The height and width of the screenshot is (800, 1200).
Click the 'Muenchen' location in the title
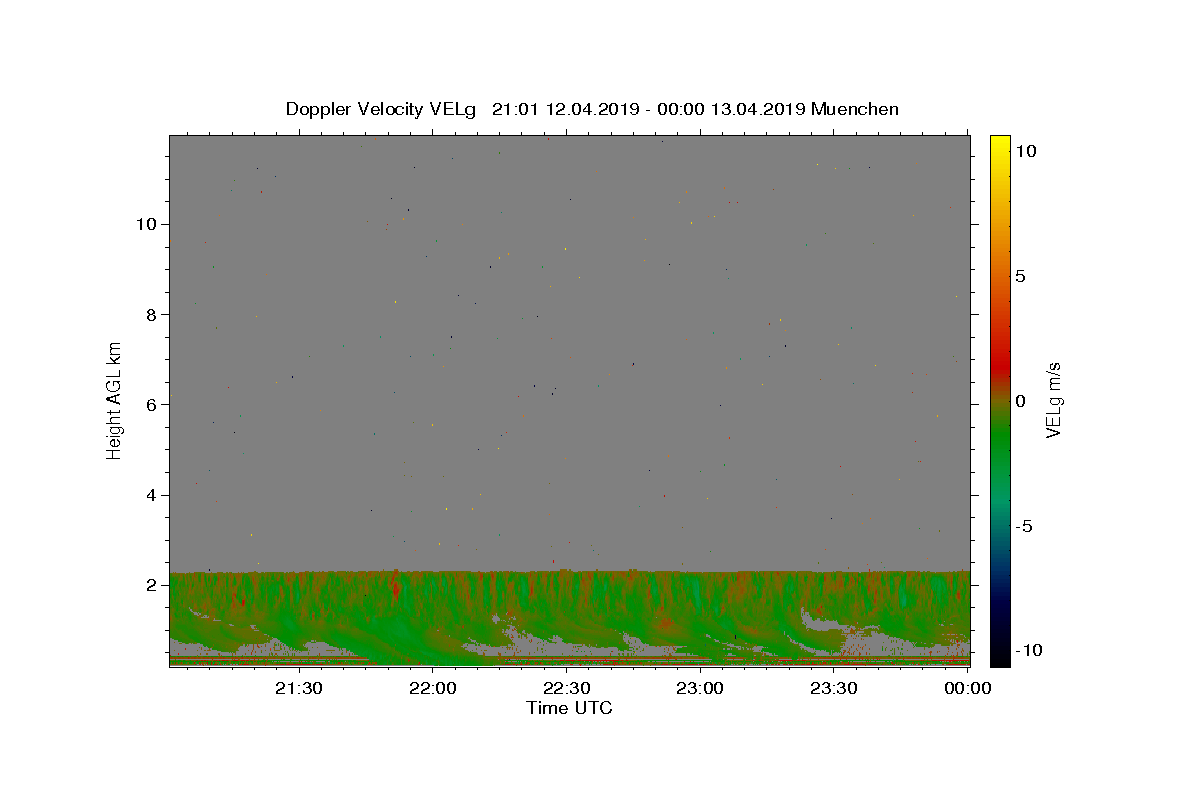coord(855,109)
